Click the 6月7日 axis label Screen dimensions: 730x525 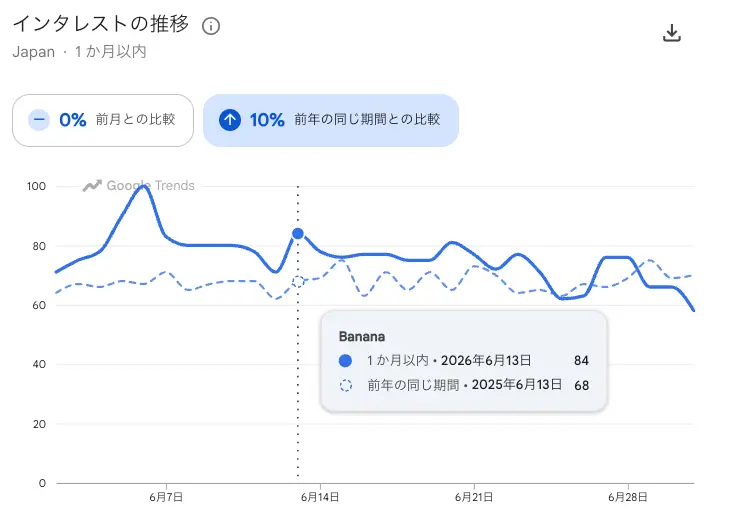tap(166, 497)
